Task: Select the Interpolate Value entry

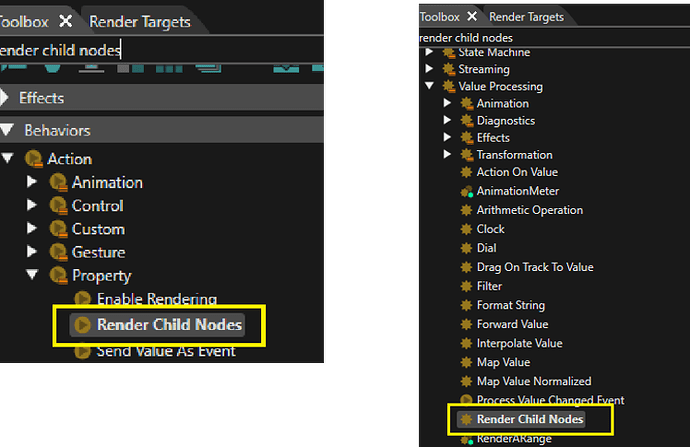Action: [x=520, y=343]
